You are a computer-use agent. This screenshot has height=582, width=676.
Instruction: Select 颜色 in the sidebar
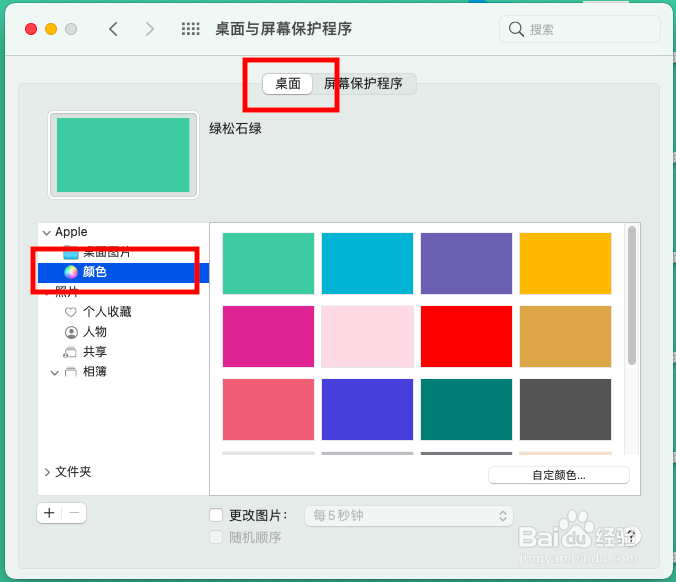coord(123,272)
